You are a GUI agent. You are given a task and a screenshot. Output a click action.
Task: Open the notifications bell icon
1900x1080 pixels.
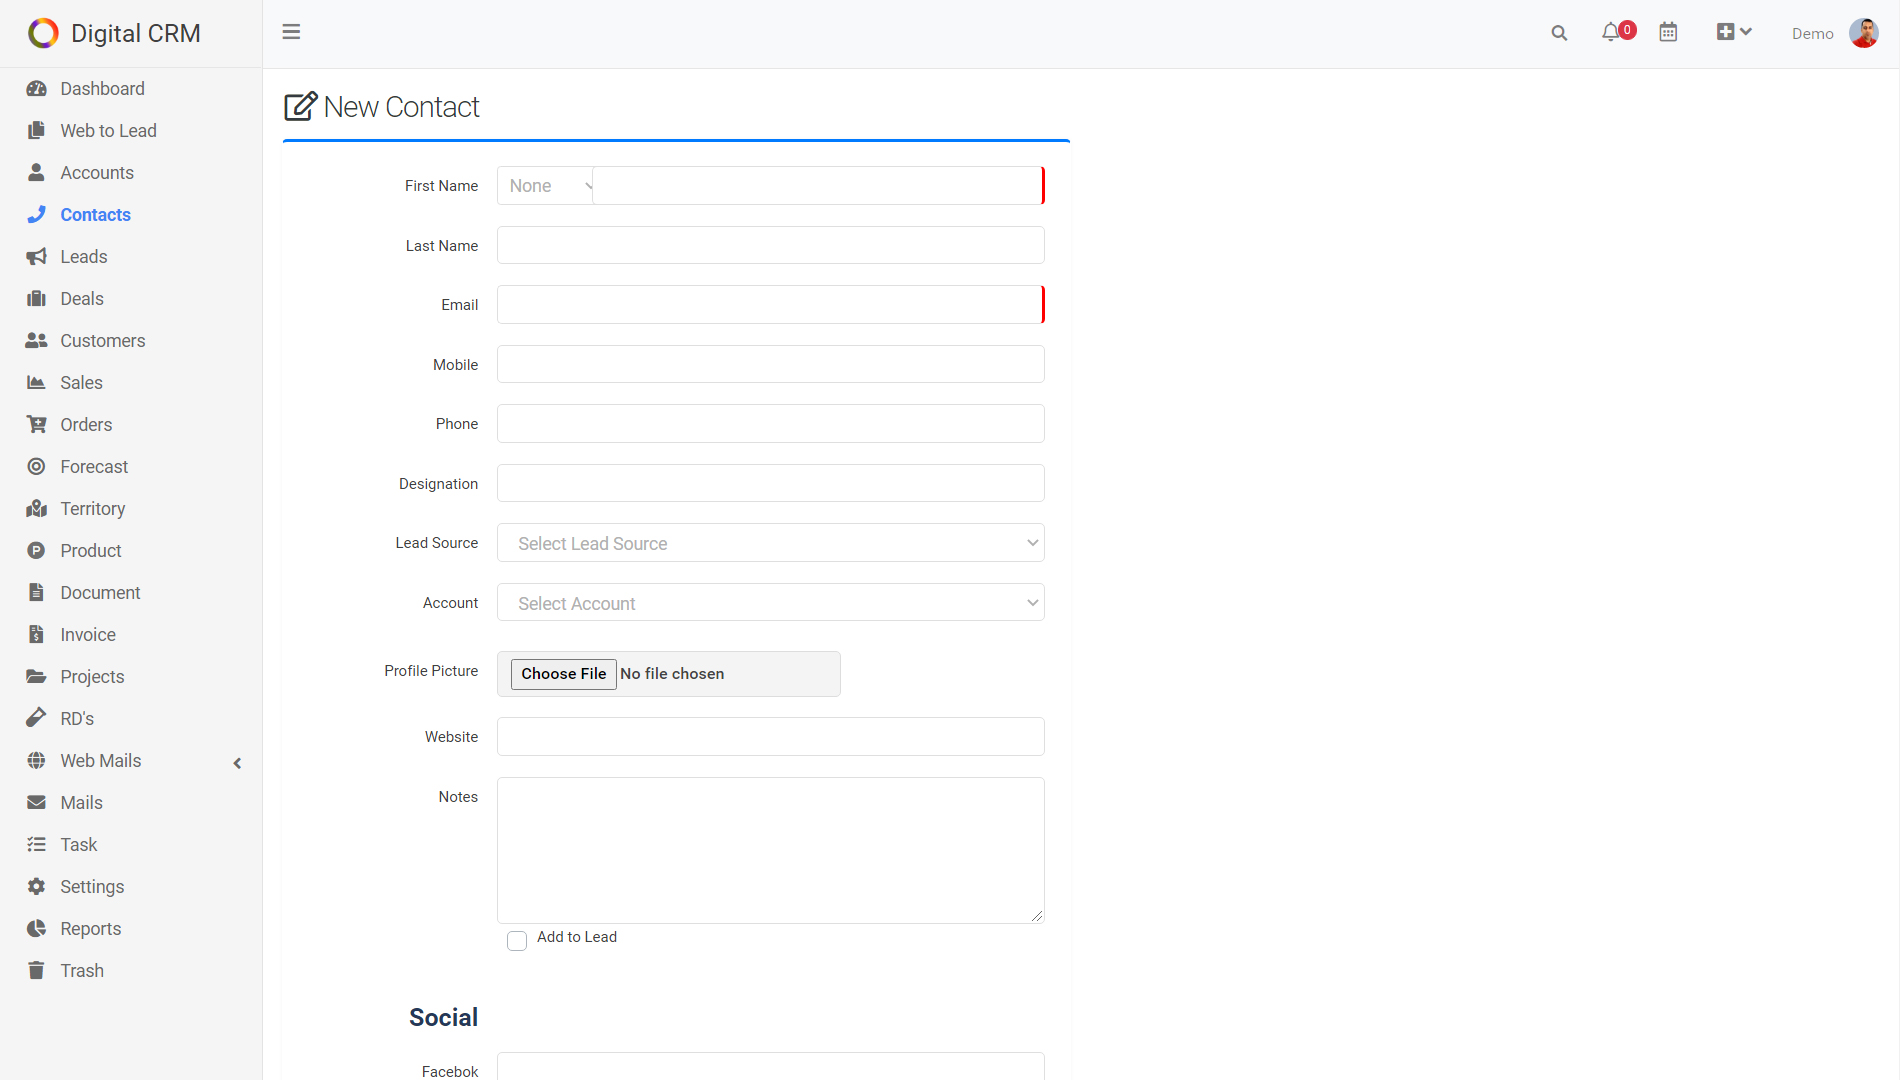pos(1610,32)
